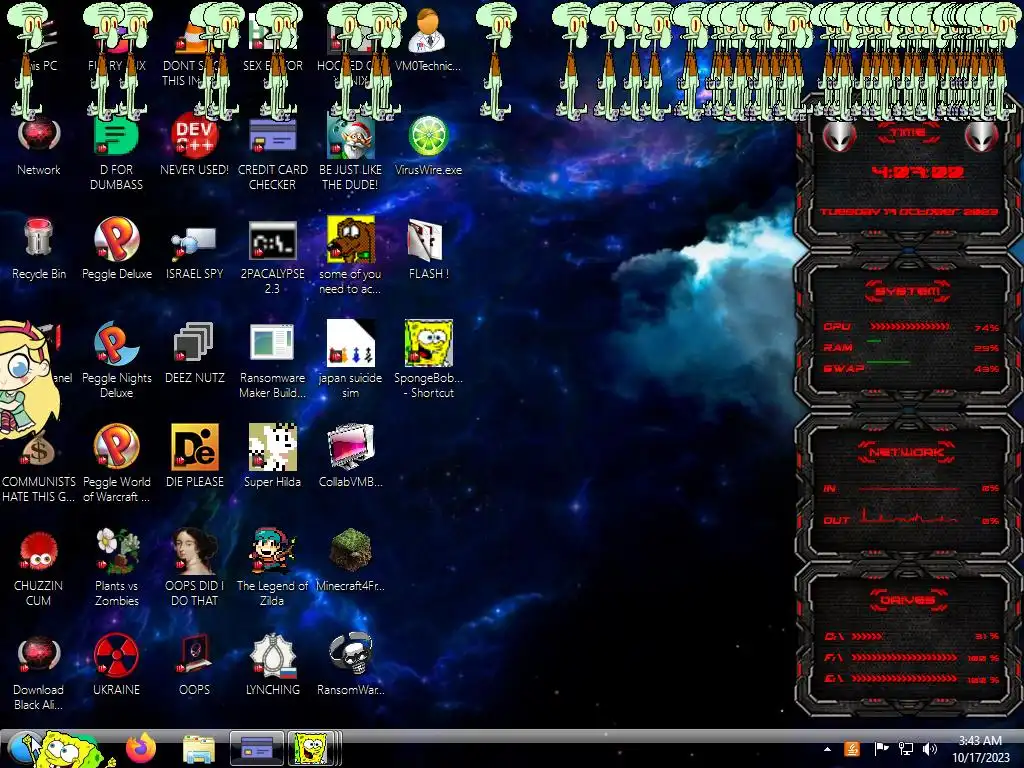
Task: Open the taskbar clock 3:43 AM
Action: point(981,749)
